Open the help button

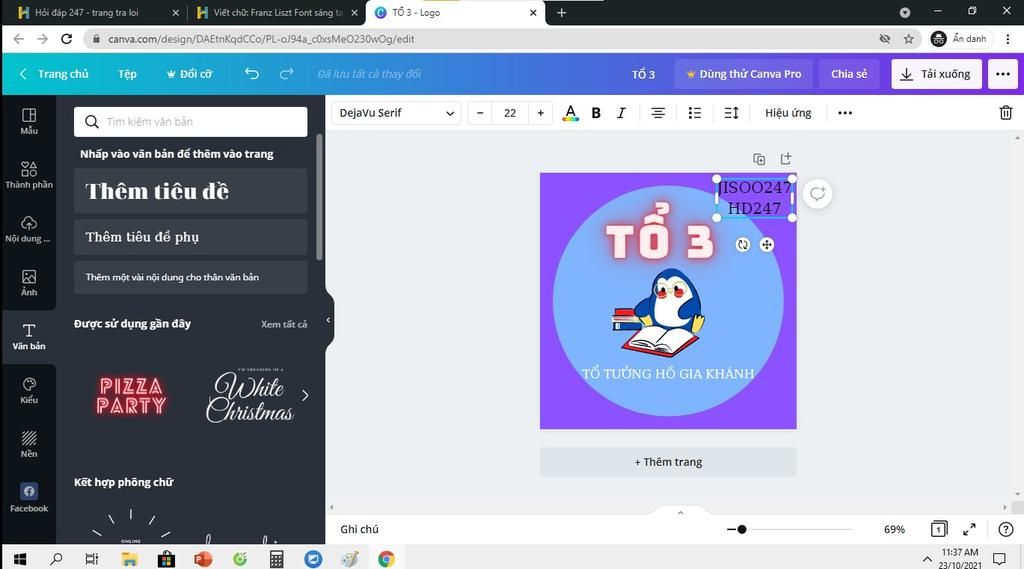1006,529
